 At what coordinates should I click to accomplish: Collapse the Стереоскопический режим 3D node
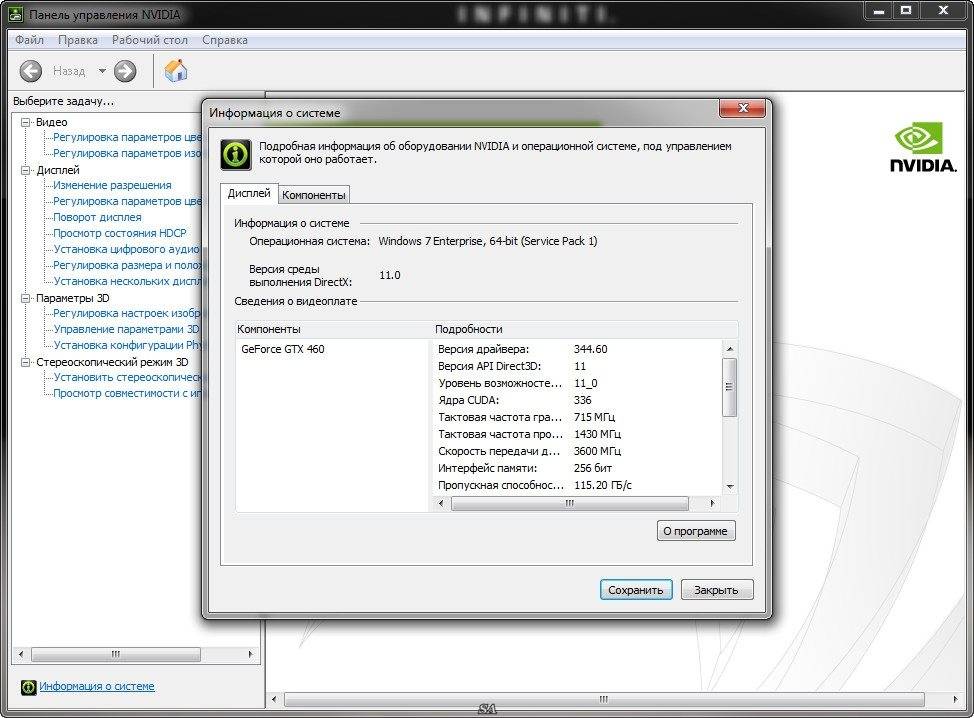[25, 362]
